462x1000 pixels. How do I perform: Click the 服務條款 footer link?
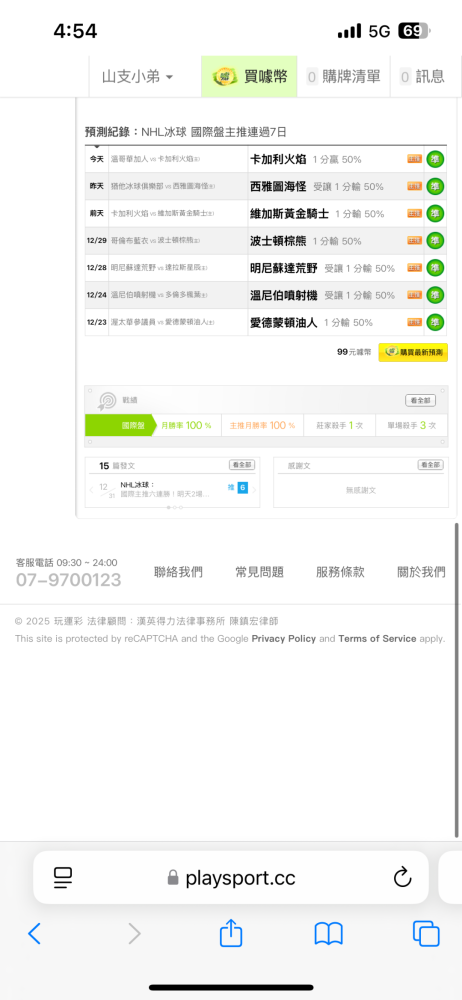pos(340,572)
